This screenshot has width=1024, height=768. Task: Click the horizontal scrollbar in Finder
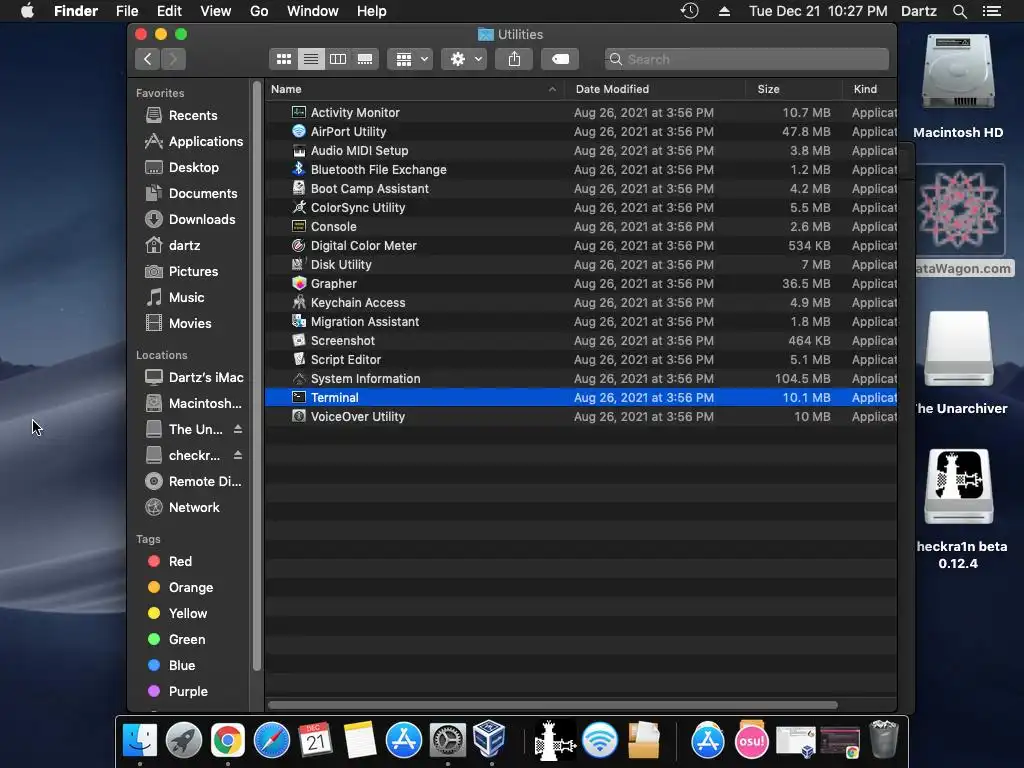point(552,705)
